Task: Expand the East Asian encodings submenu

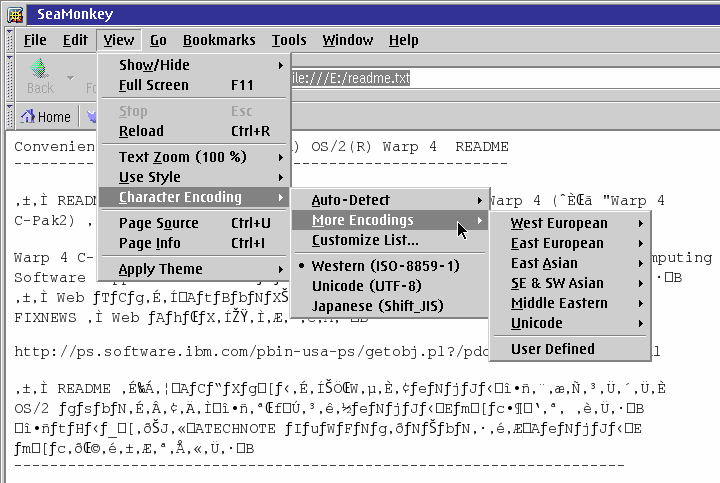Action: coord(544,263)
